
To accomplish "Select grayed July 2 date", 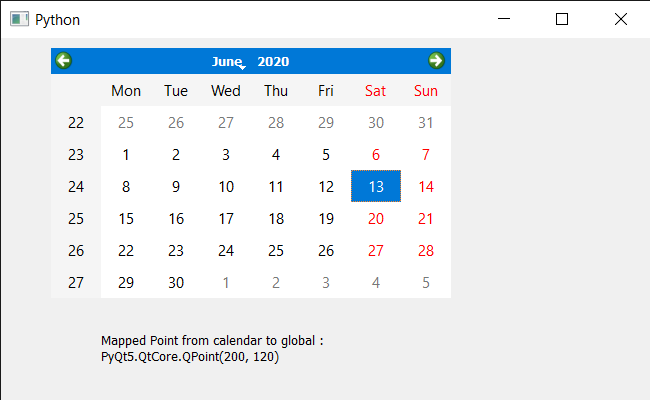I will click(276, 282).
